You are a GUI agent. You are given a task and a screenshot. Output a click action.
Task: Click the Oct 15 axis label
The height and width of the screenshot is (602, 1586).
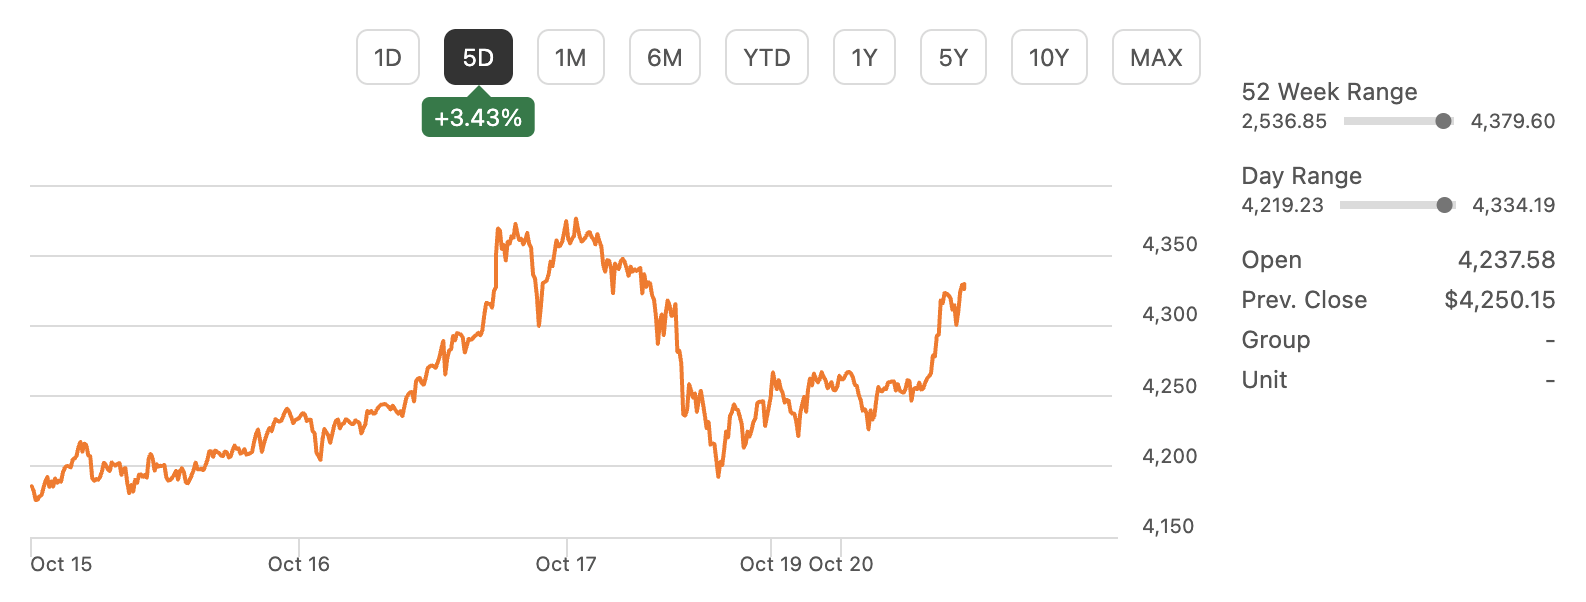tap(61, 564)
